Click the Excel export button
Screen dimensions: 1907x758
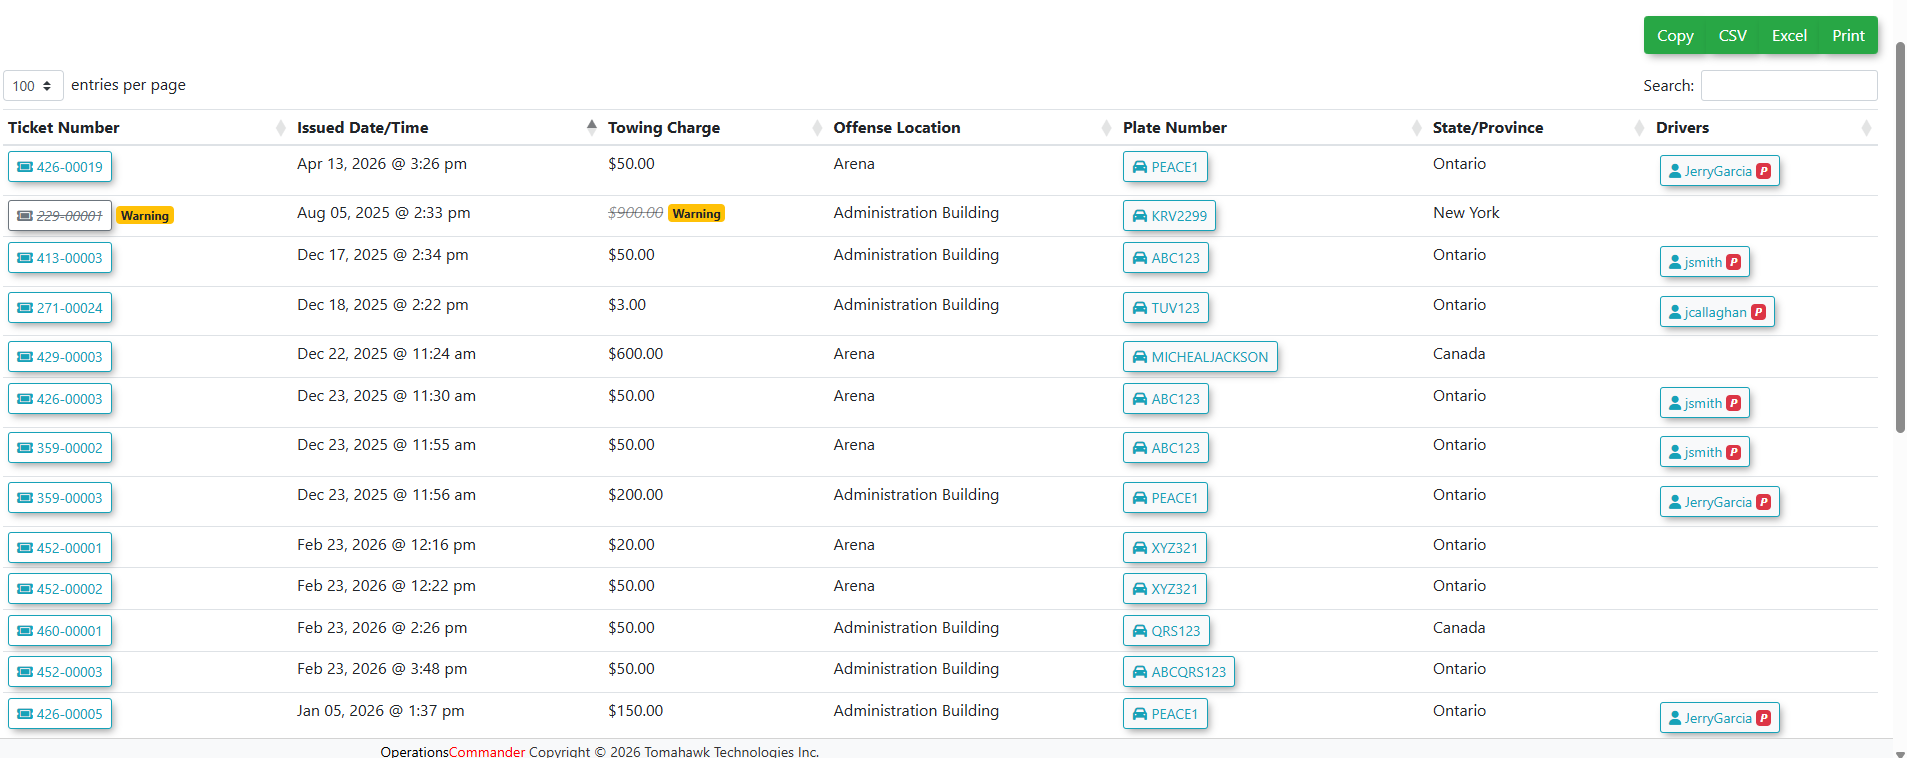1788,36
